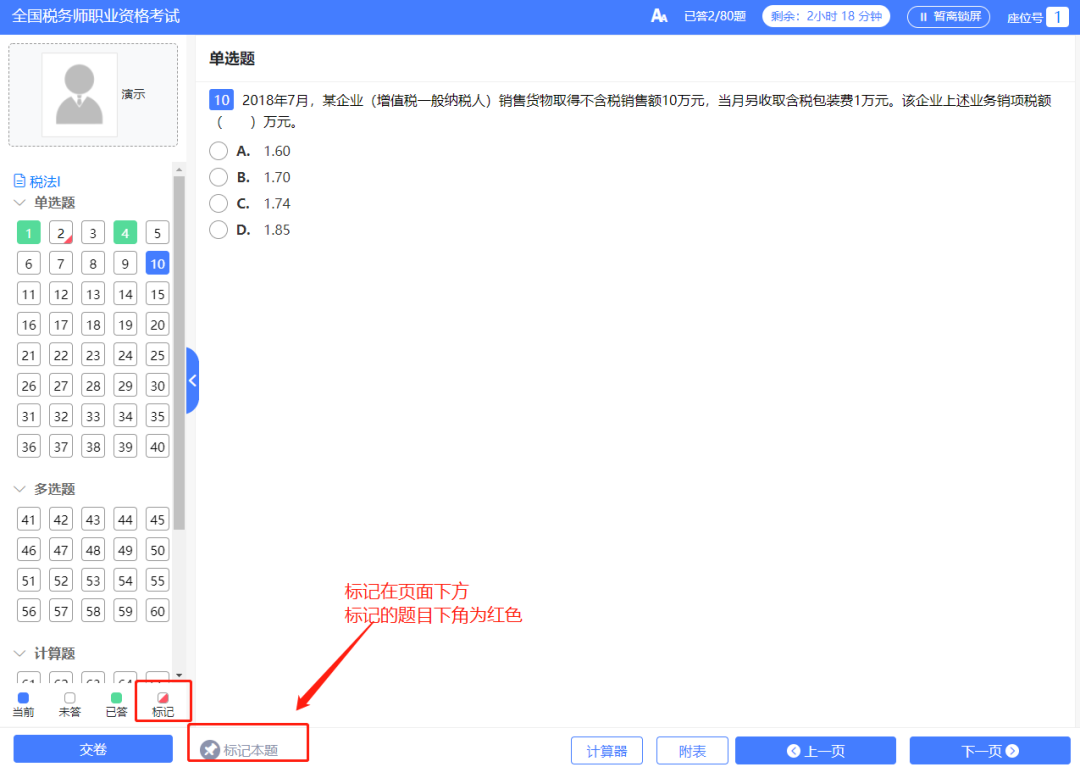Click scrollbar up arrow in question list

[x=179, y=169]
